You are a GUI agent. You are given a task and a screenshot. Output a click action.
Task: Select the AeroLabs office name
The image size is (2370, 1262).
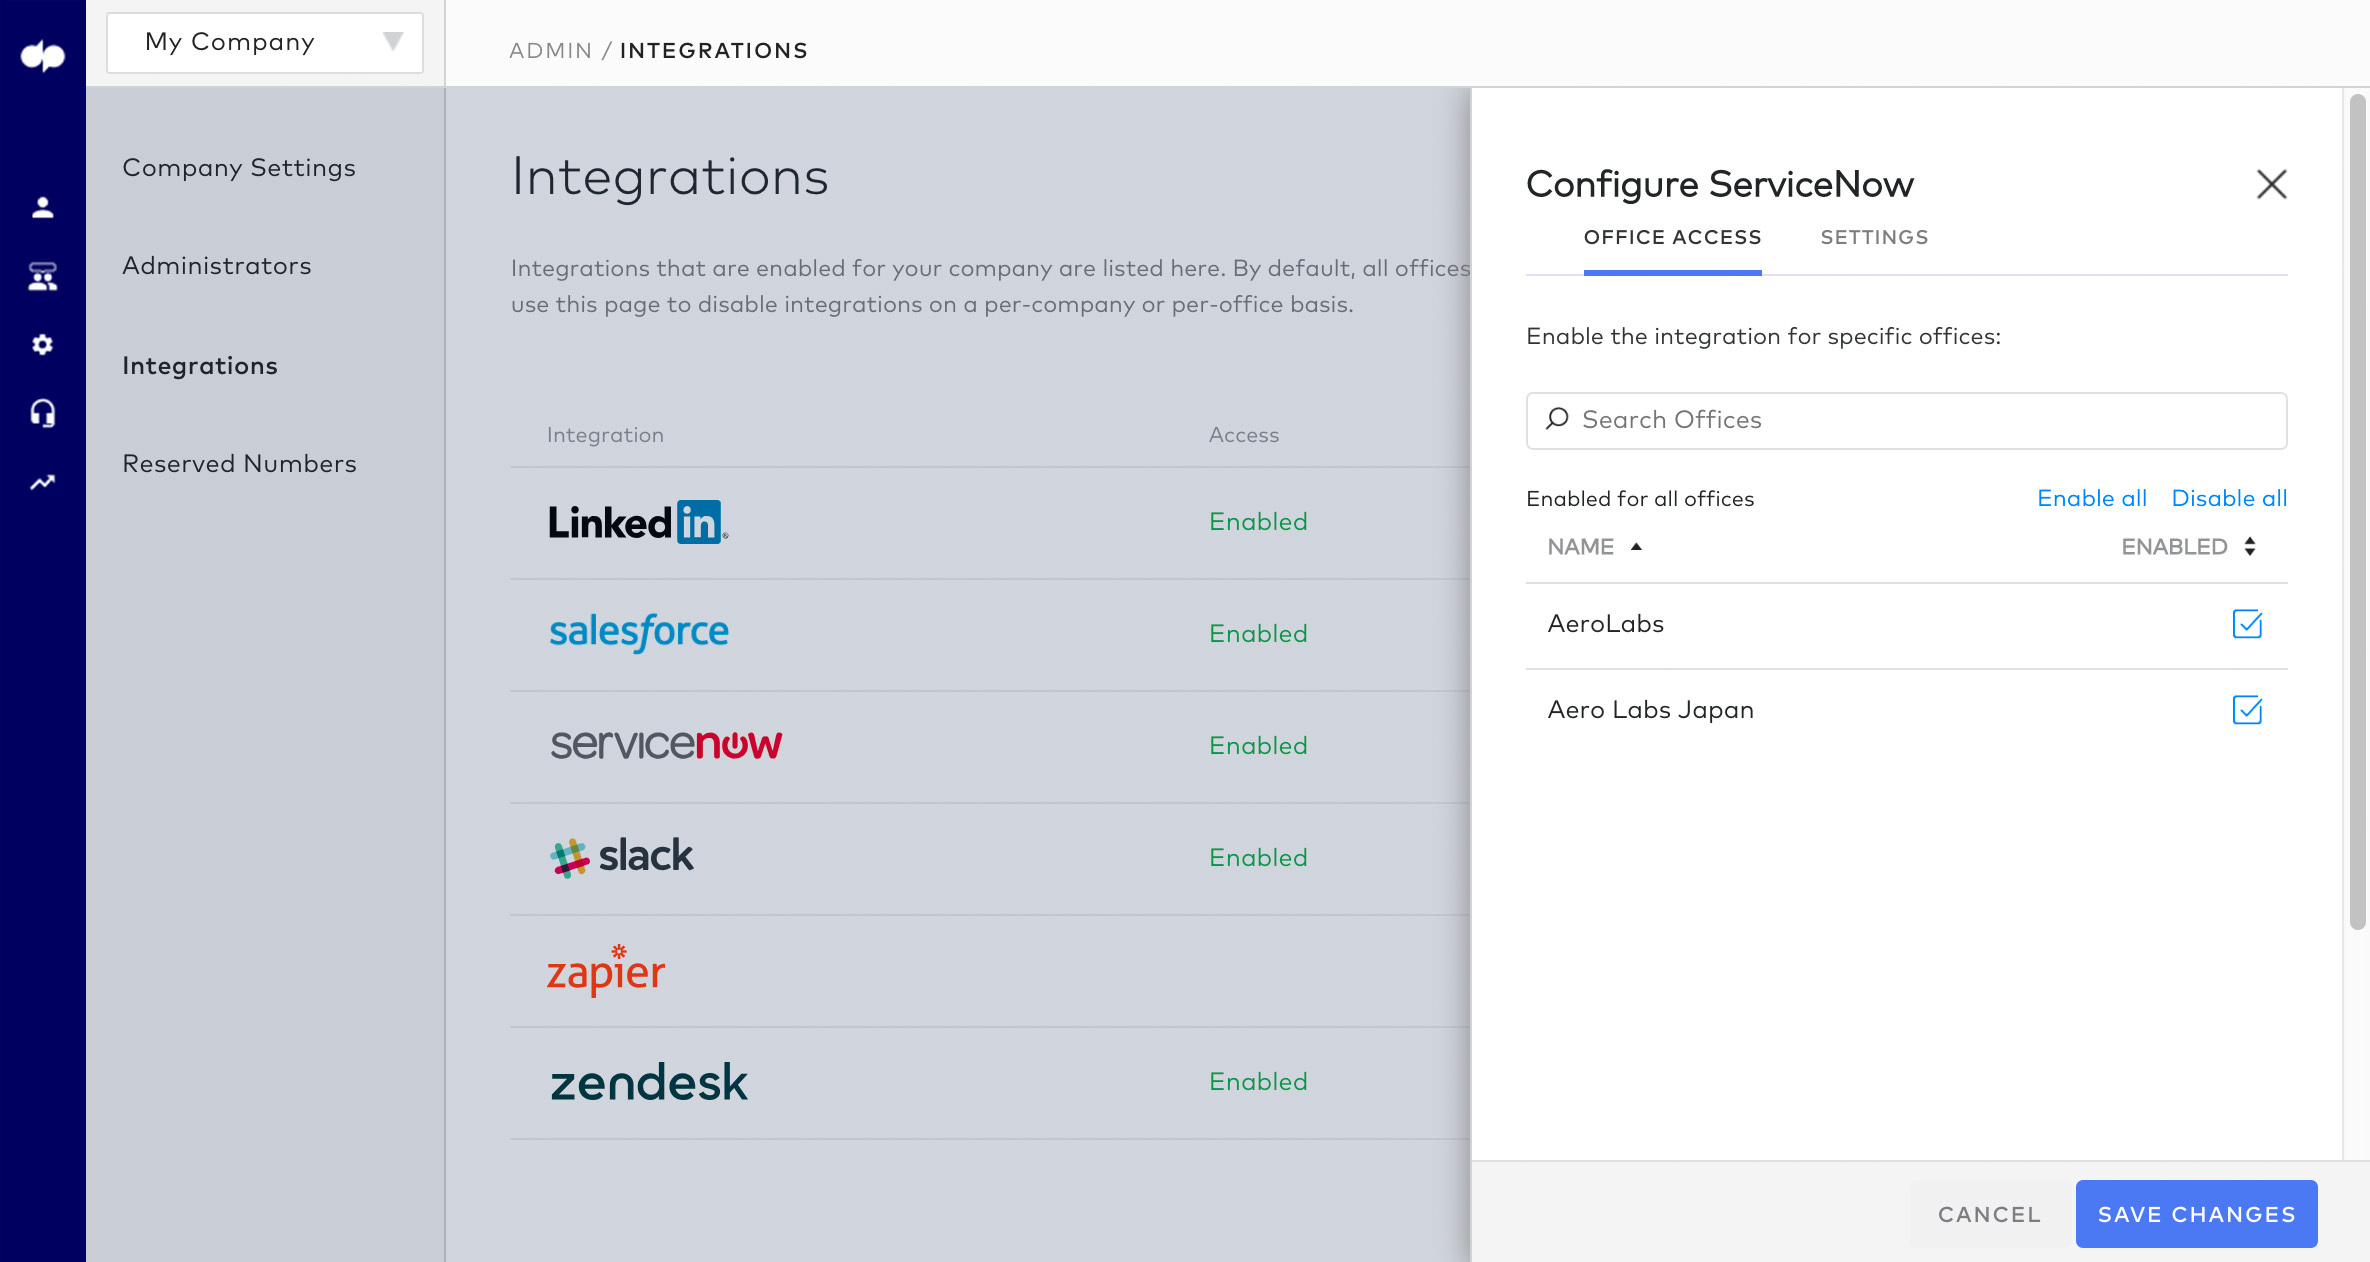pos(1605,624)
